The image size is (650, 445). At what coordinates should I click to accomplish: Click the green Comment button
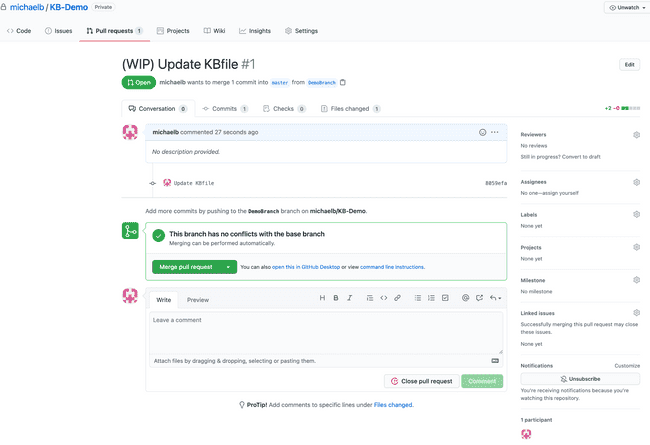tap(482, 381)
